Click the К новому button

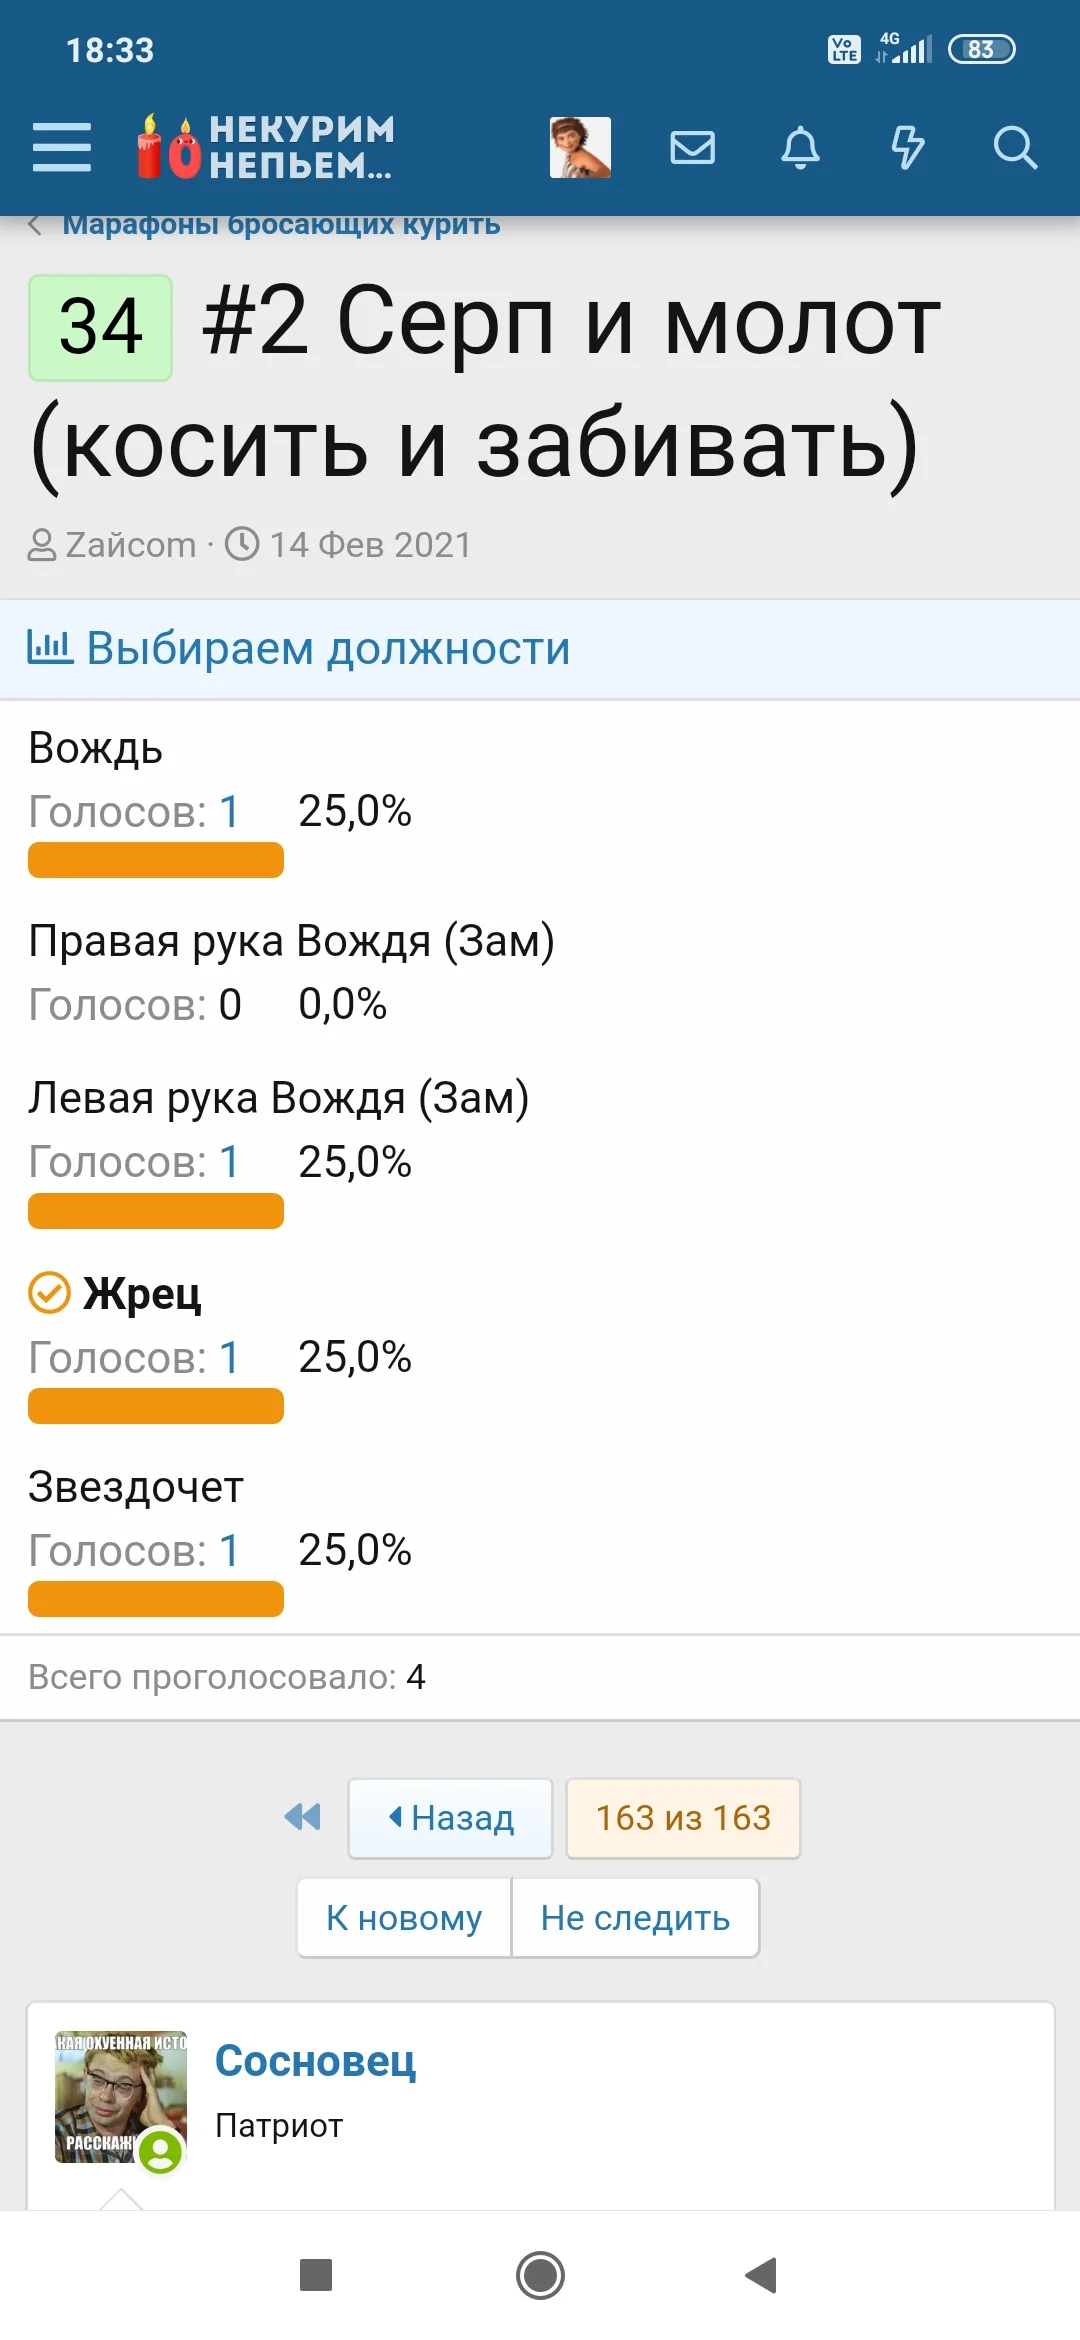(404, 1917)
